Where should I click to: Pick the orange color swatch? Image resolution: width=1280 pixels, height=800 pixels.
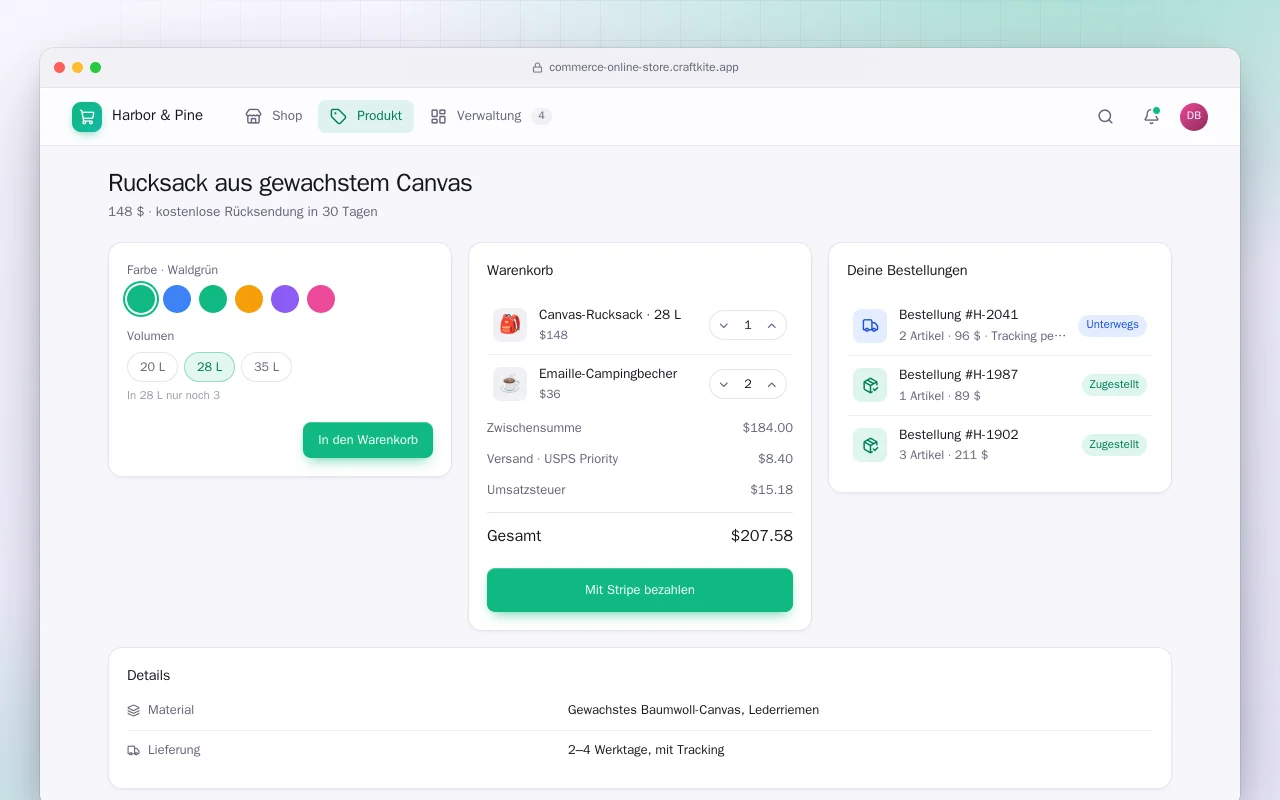pyautogui.click(x=249, y=299)
